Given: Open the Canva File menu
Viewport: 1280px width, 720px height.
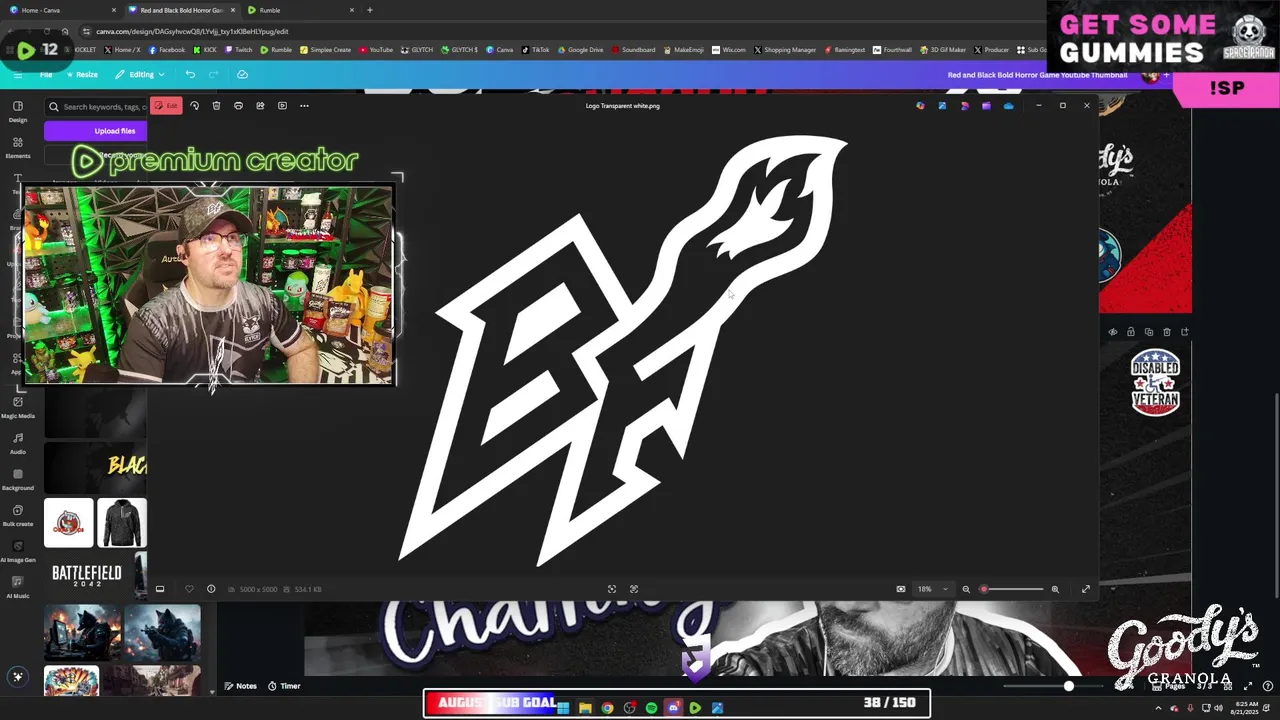Looking at the screenshot, I should (46, 74).
